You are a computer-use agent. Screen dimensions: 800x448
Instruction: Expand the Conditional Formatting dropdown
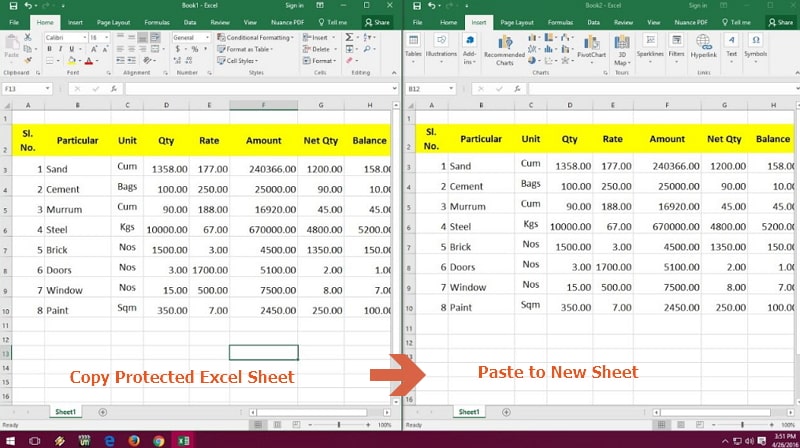point(258,38)
